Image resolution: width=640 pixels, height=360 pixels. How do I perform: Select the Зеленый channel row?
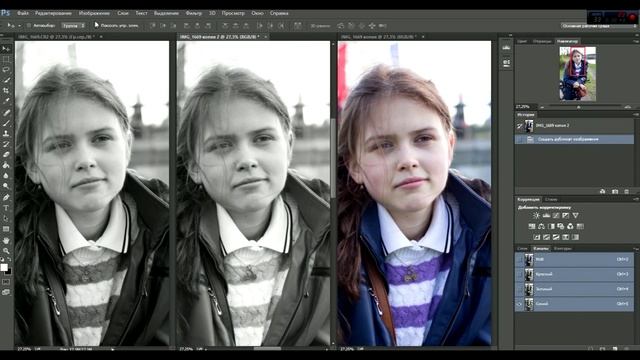click(x=574, y=289)
